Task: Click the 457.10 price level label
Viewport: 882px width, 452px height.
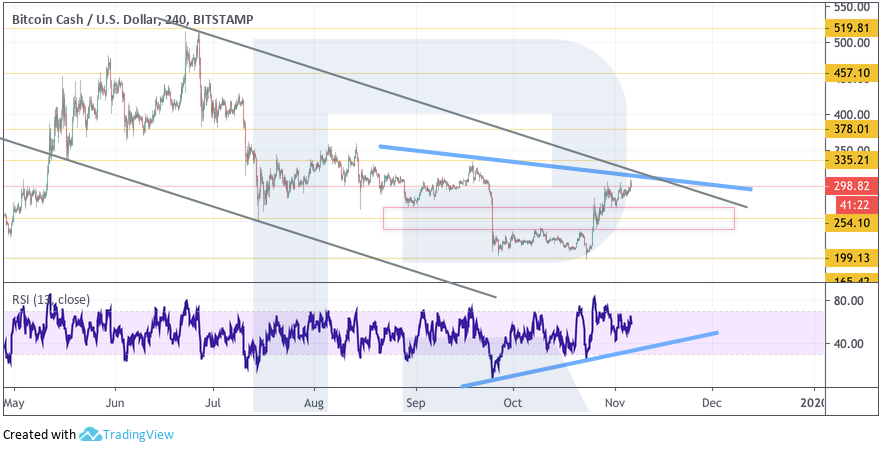Action: tap(852, 73)
